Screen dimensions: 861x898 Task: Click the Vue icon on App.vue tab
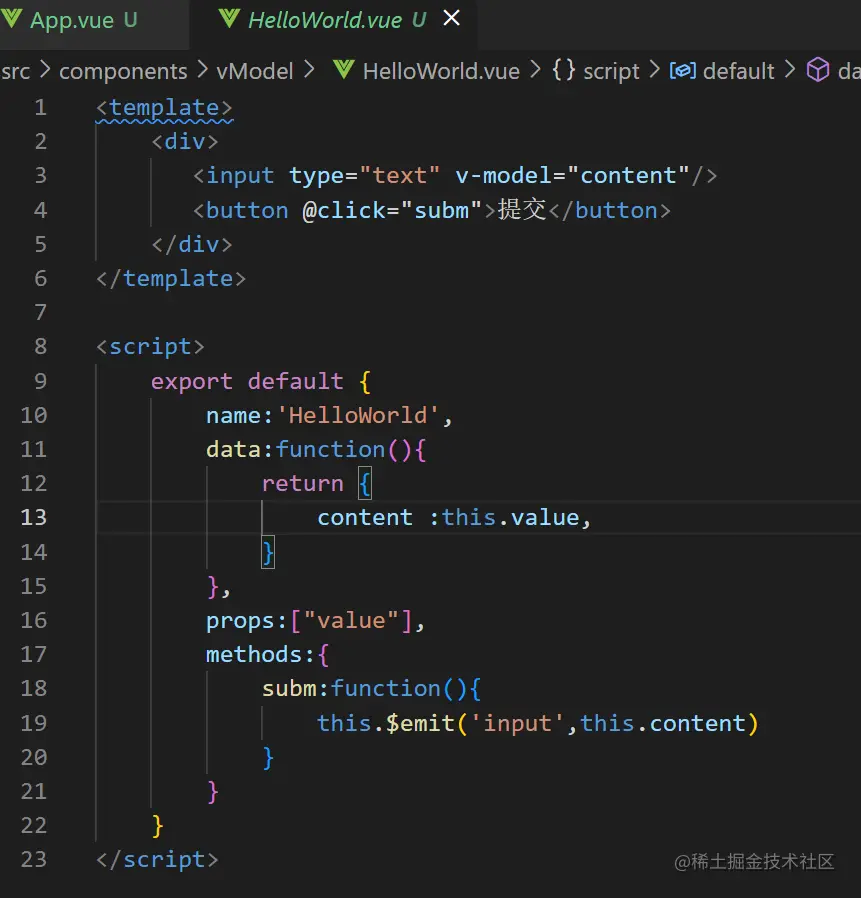tap(11, 19)
